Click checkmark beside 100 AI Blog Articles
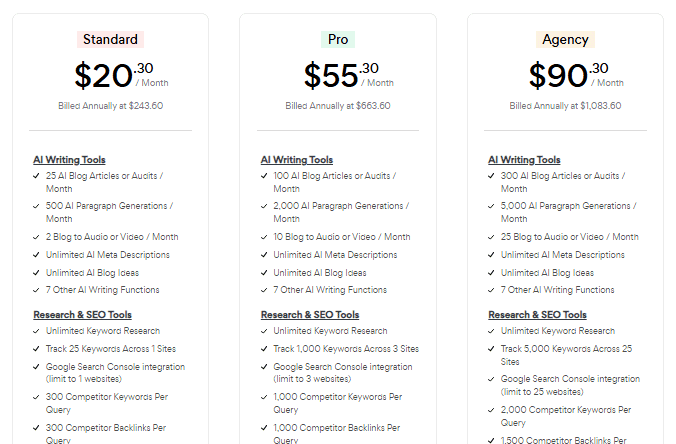 click(x=264, y=176)
